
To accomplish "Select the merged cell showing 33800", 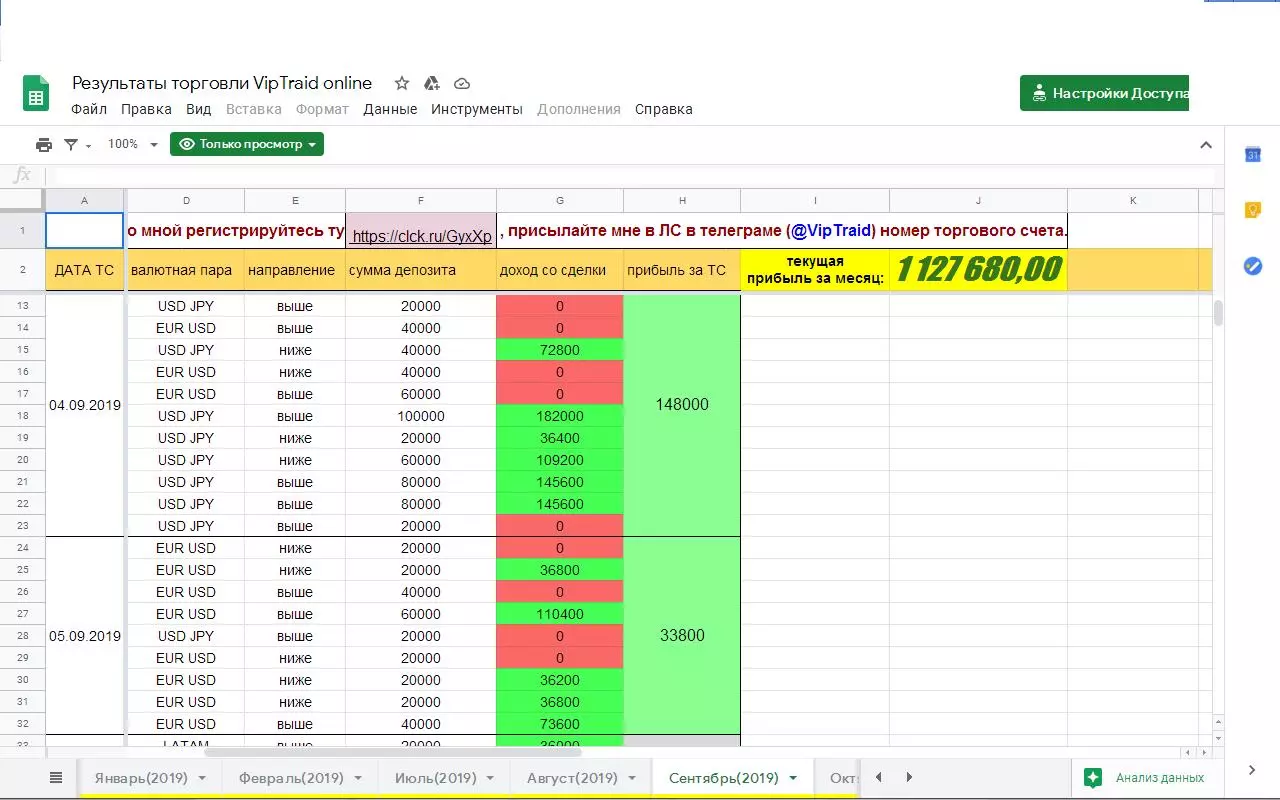I will [682, 636].
